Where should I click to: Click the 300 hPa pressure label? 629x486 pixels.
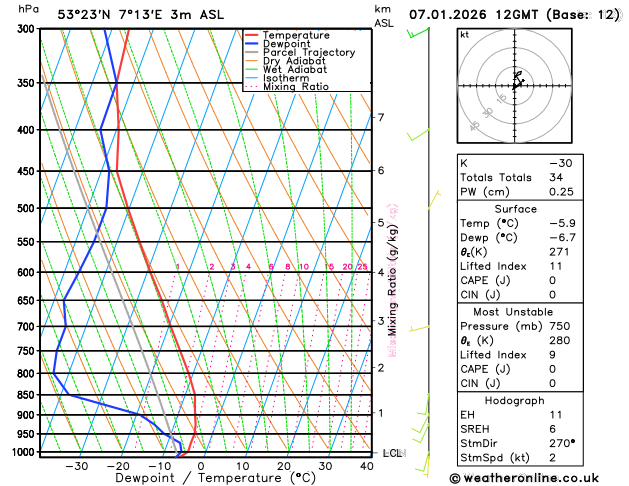[28, 29]
